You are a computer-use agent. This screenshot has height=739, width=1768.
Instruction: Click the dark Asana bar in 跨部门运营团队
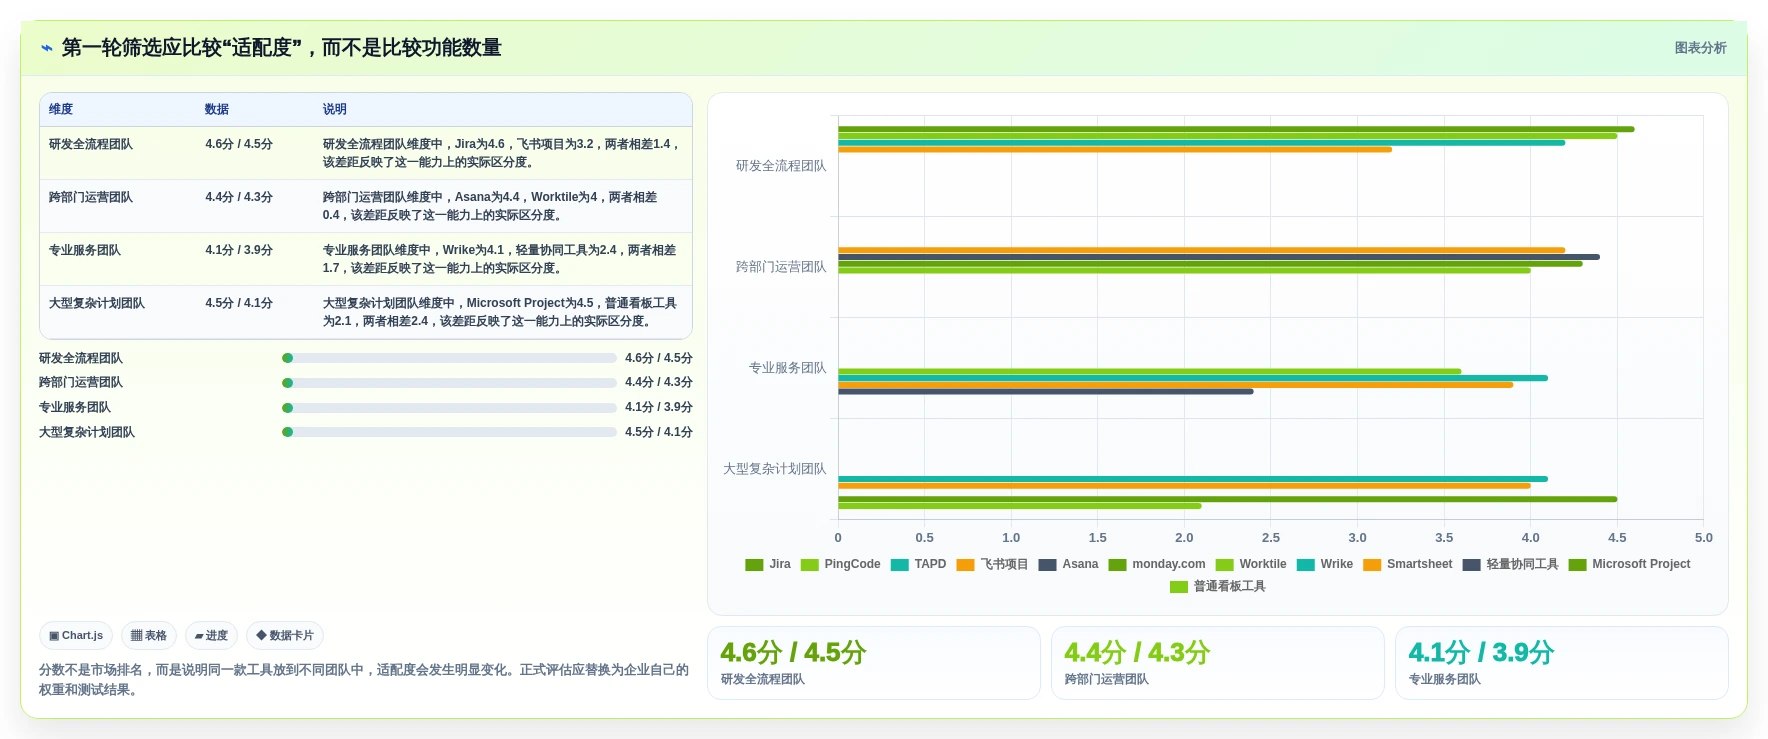1219,257
